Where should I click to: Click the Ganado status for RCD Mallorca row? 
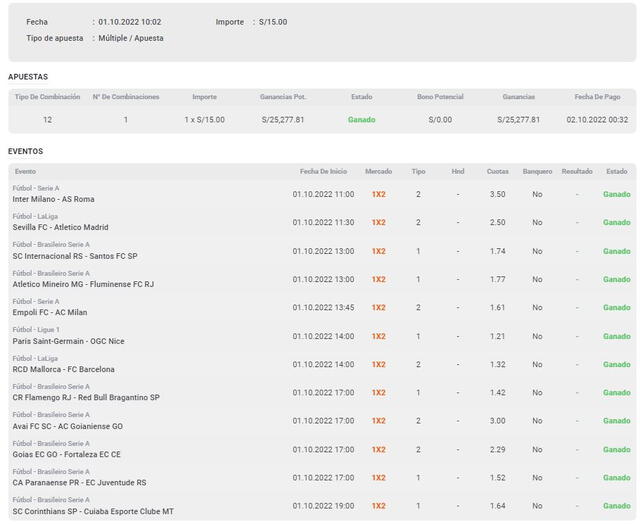pos(617,364)
